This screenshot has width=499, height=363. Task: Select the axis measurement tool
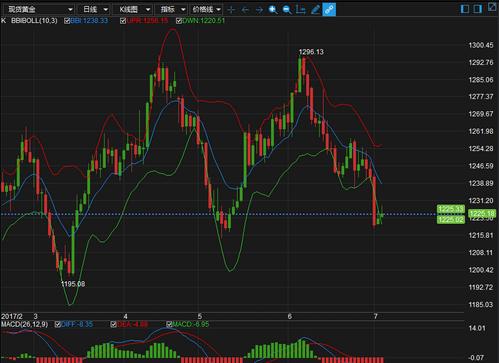coord(301,10)
